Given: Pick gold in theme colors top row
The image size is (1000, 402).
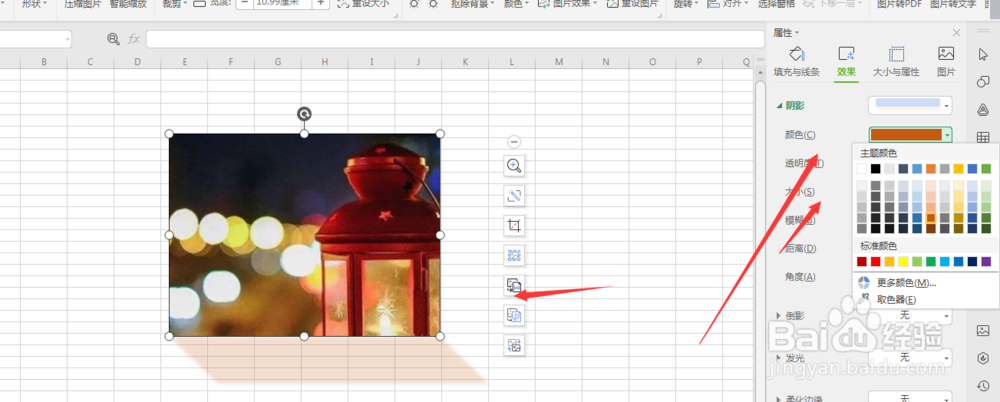Looking at the screenshot, I should [959, 169].
